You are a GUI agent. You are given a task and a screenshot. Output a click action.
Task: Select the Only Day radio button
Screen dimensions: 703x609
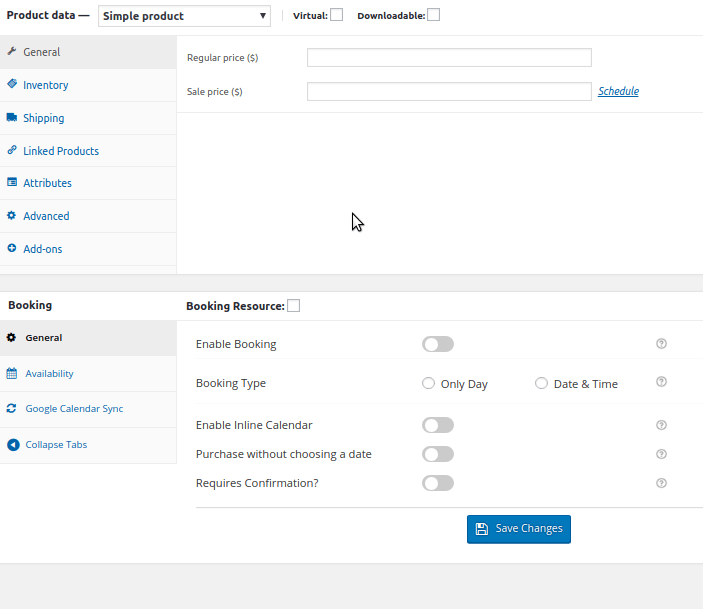click(429, 383)
